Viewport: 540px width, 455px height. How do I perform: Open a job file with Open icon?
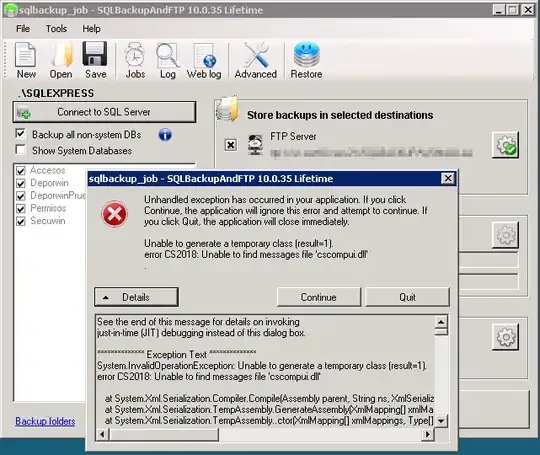click(61, 60)
